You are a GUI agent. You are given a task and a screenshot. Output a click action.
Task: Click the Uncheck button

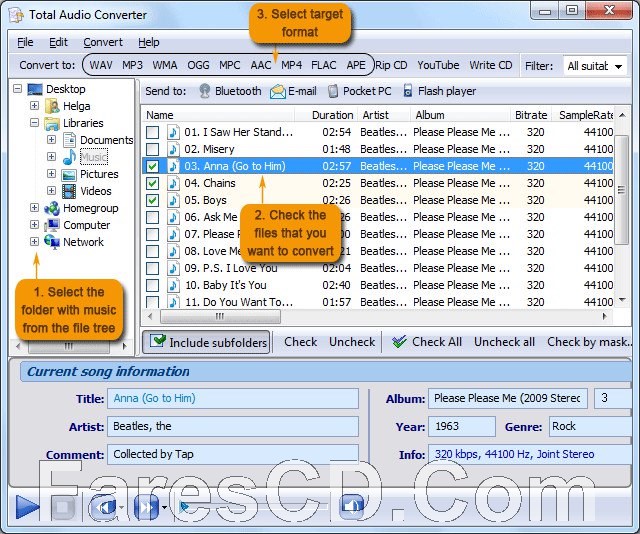(352, 342)
